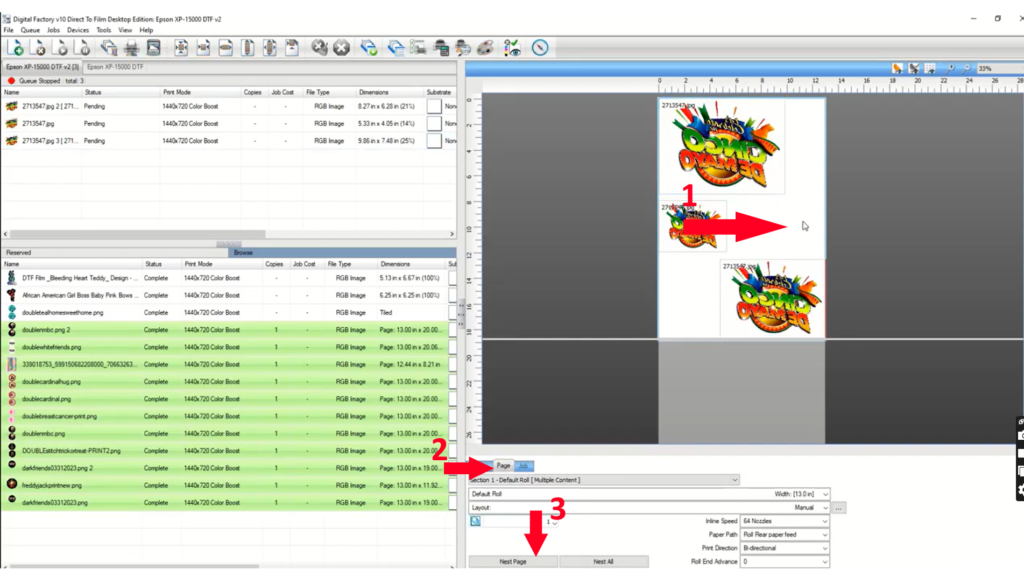Switch to the Epson XP-15000 DTF tab
Screen dimensions: 1024x576
coord(116,67)
